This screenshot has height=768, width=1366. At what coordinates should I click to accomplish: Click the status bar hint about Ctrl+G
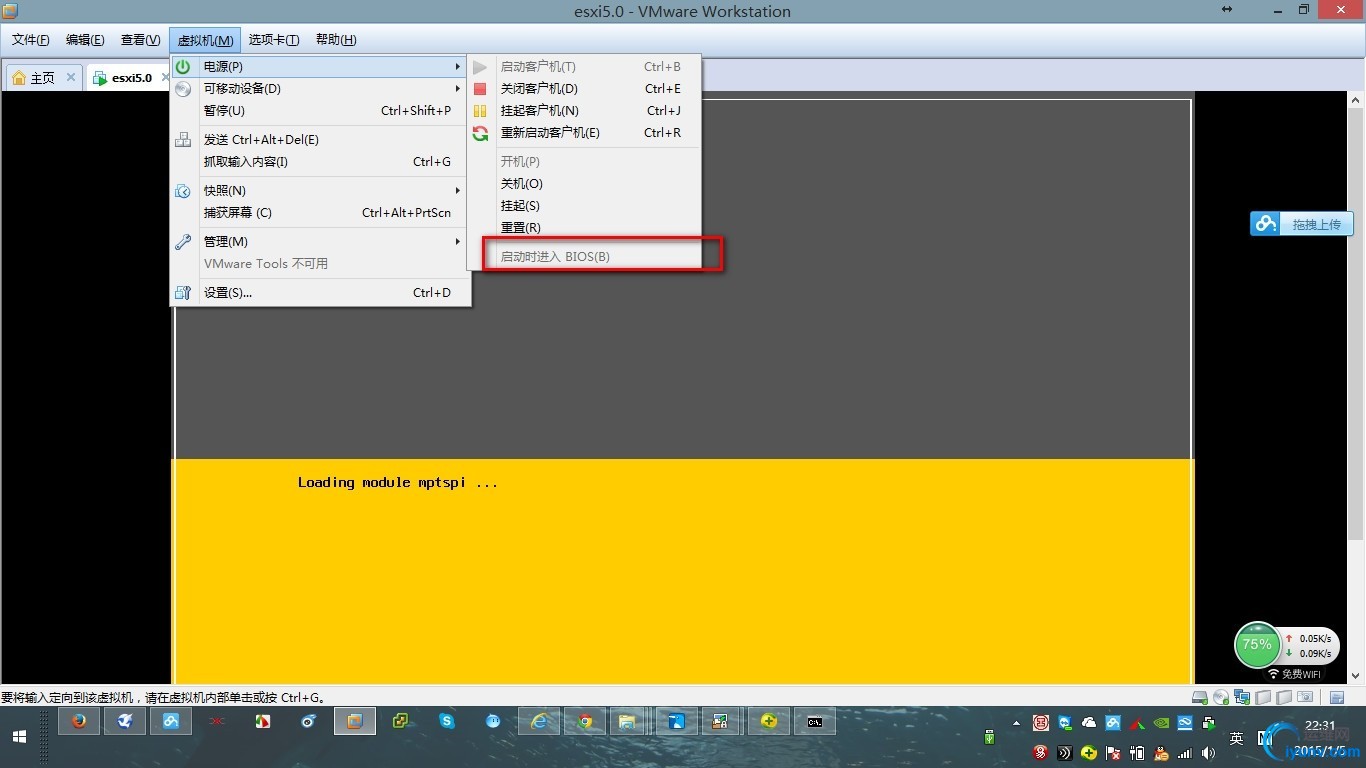[164, 698]
